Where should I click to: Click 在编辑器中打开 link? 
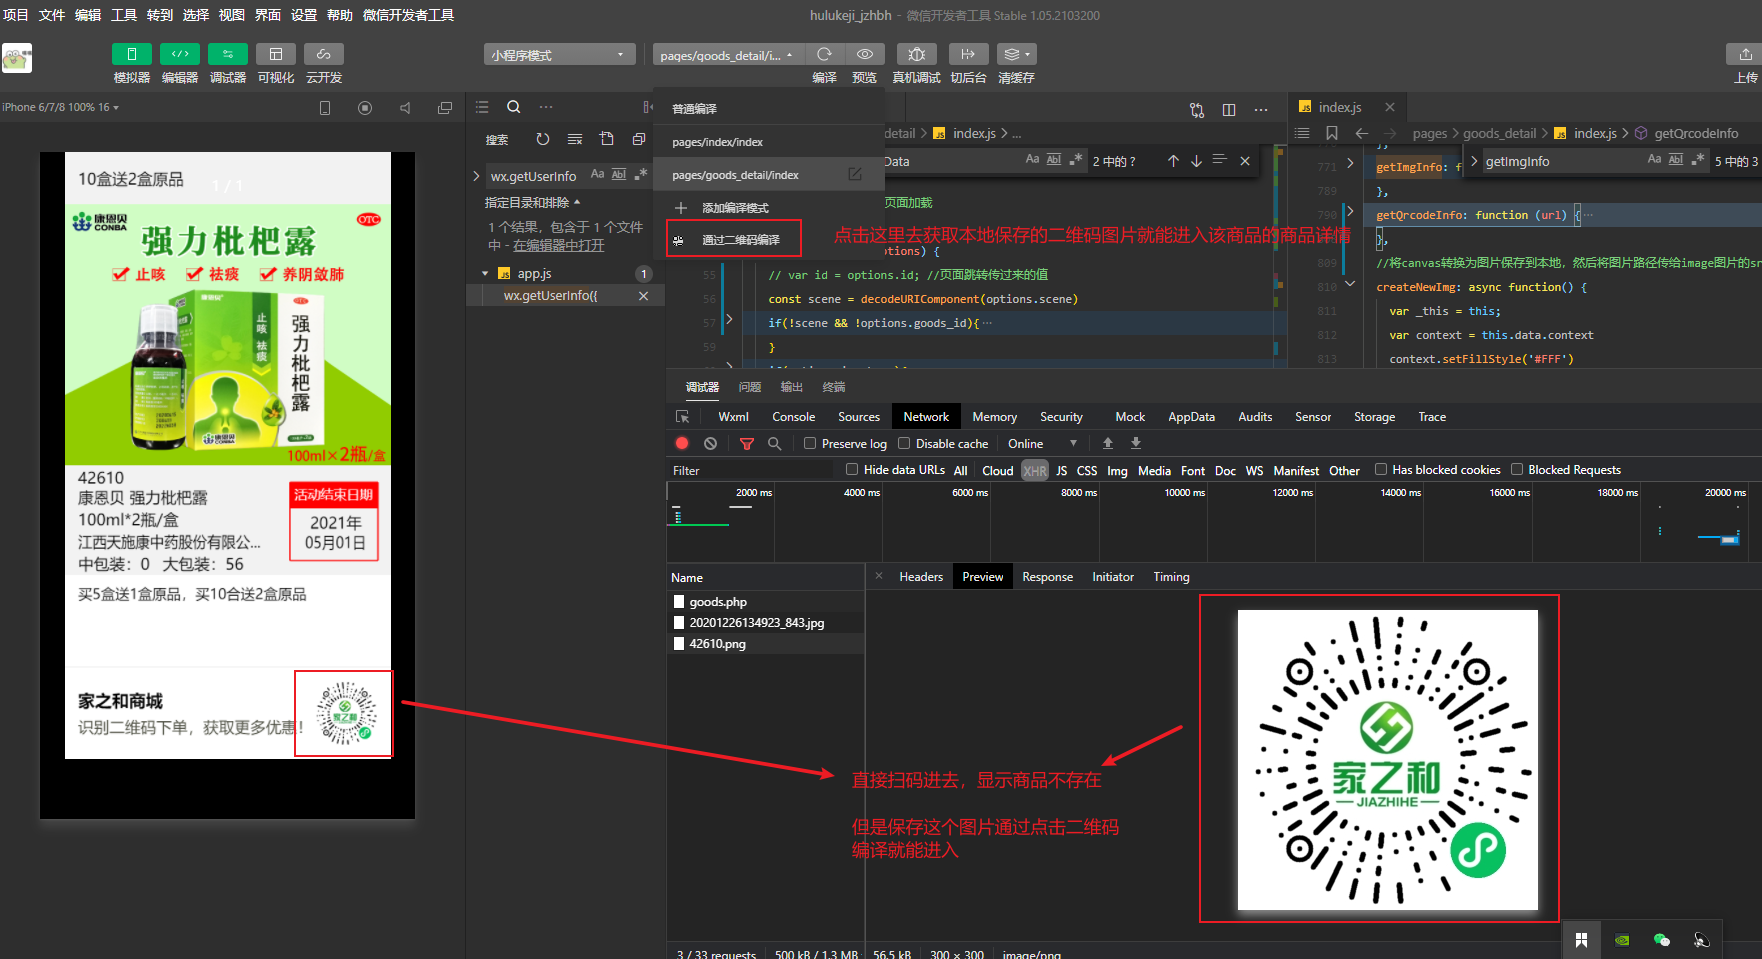pyautogui.click(x=559, y=245)
